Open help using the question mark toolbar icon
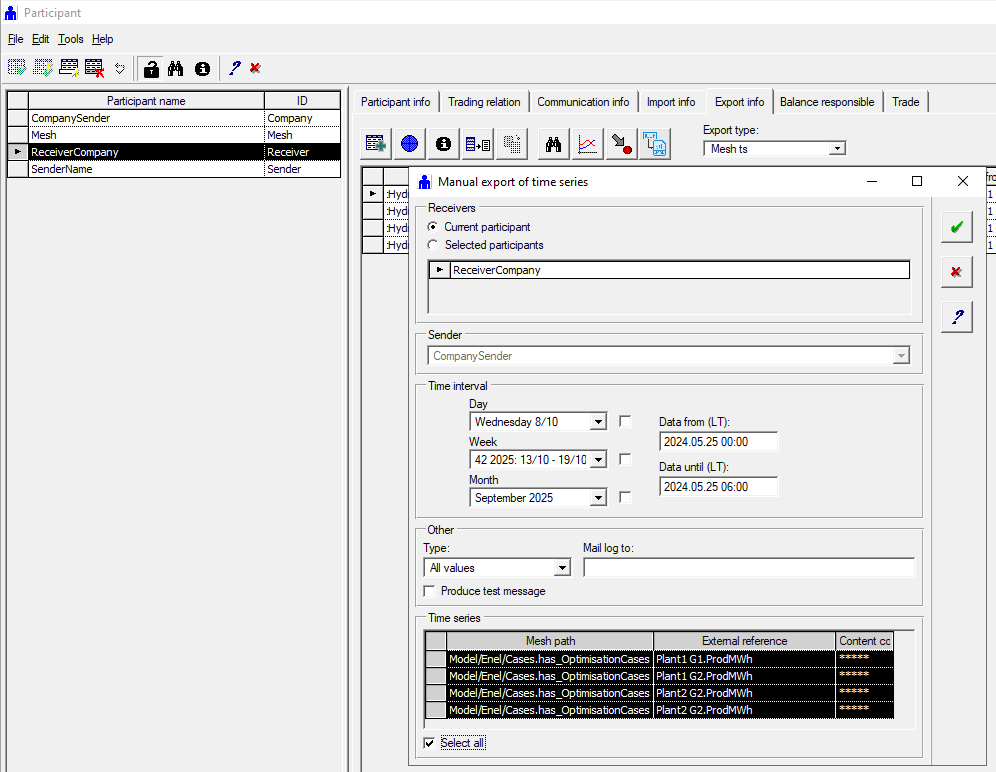This screenshot has height=772, width=996. coord(234,68)
